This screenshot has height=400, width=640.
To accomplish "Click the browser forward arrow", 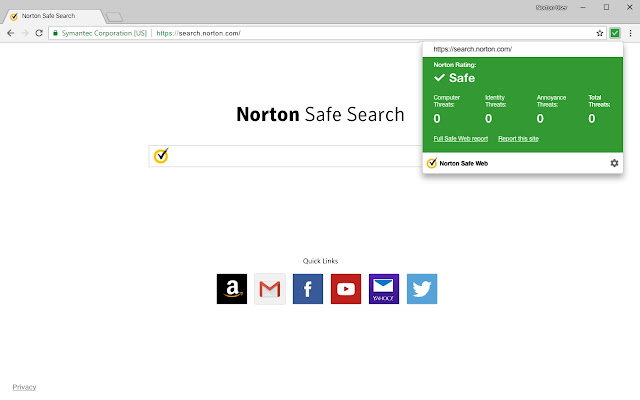I will pos(24,33).
